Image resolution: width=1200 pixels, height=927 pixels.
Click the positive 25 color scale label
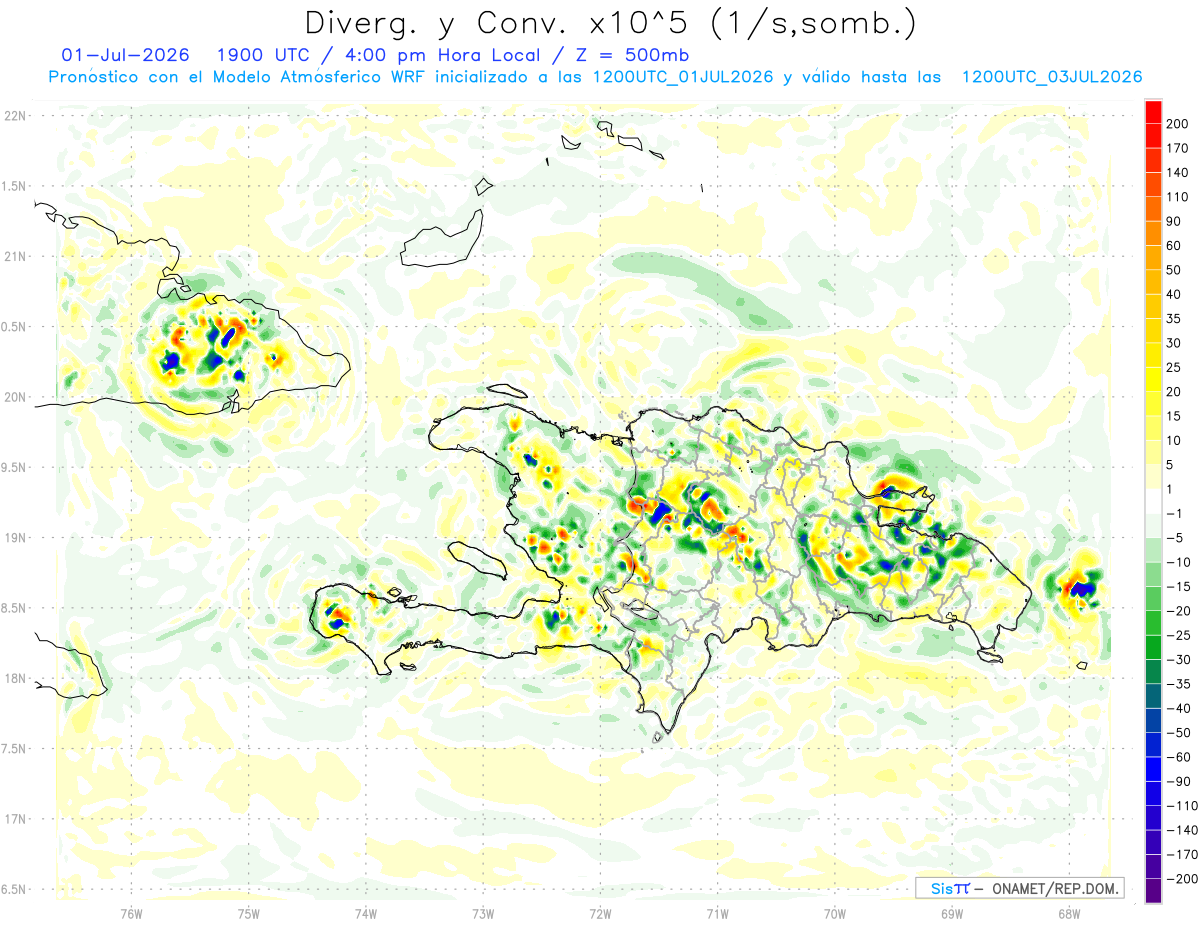click(x=1175, y=368)
